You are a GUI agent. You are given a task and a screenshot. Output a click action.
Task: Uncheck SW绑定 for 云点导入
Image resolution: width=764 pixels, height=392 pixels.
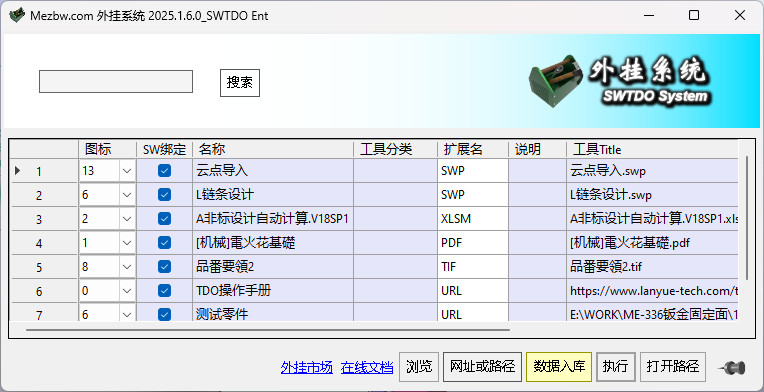[165, 171]
